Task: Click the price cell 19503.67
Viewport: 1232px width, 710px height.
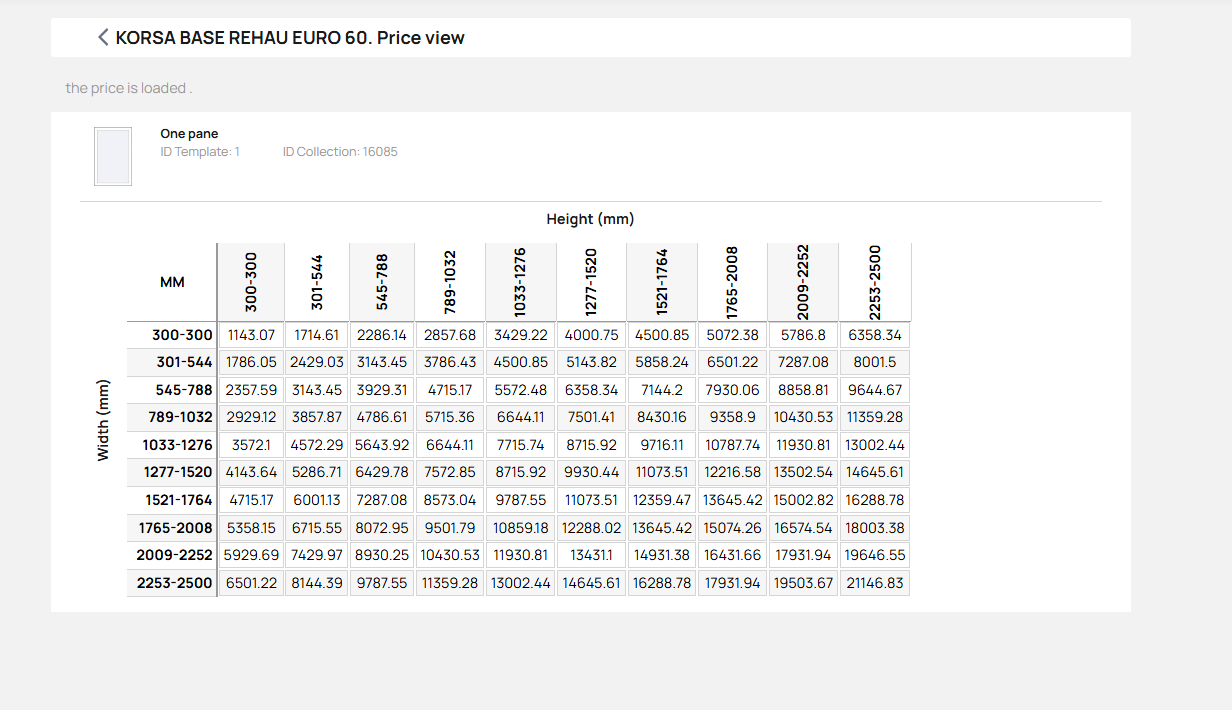Action: click(803, 583)
